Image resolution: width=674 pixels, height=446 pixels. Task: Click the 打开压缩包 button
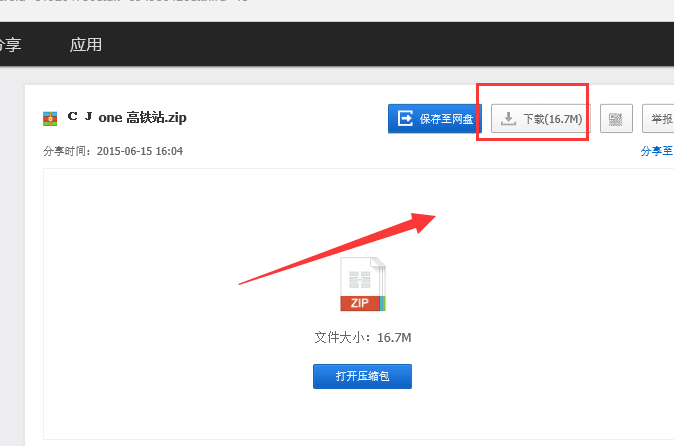coord(362,376)
